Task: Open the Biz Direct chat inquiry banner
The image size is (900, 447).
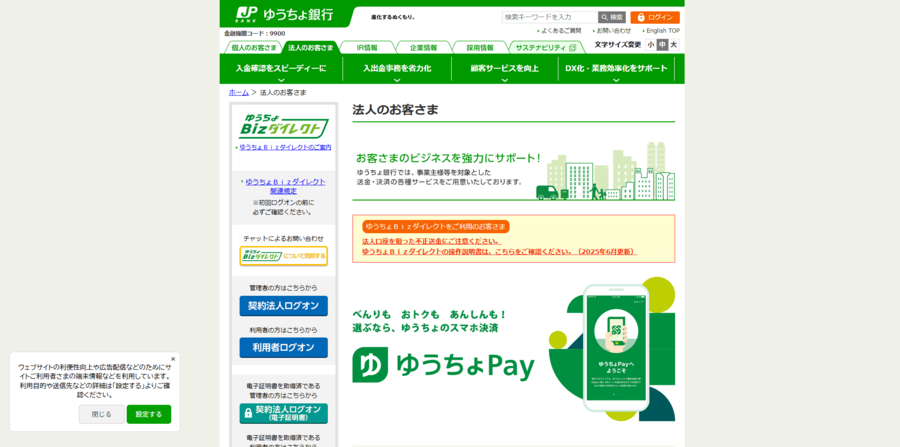Action: point(283,256)
